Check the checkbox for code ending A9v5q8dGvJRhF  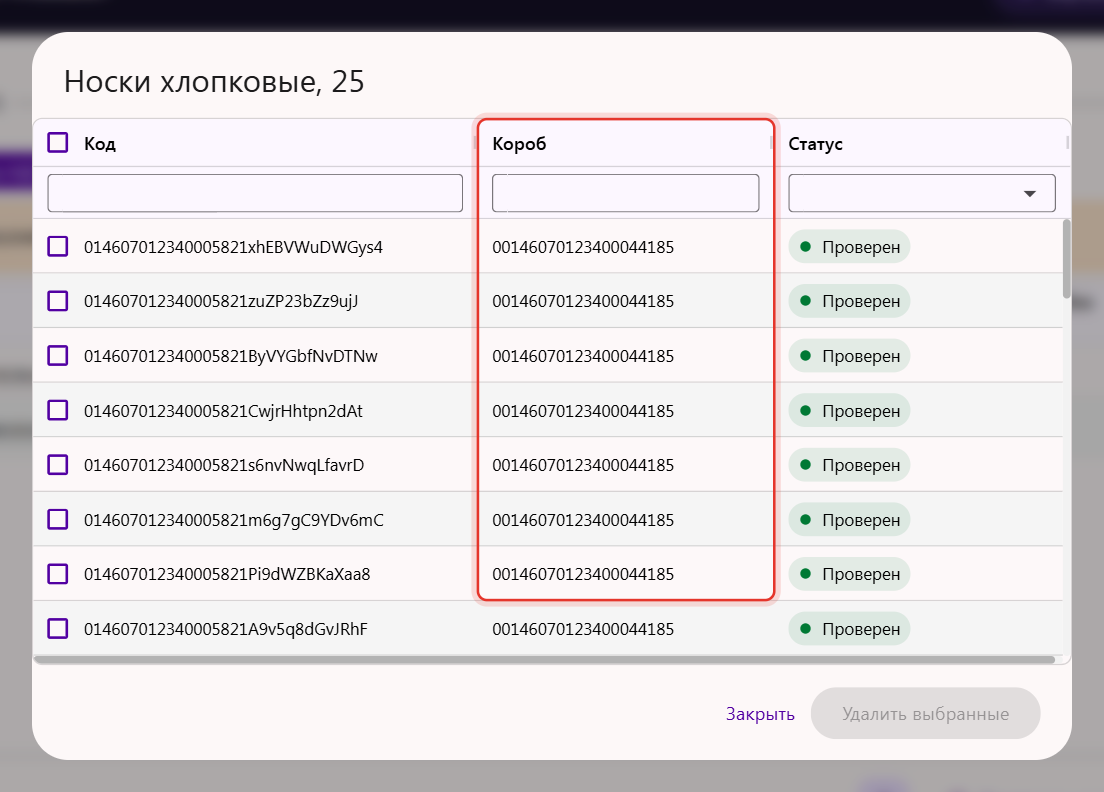coord(58,629)
